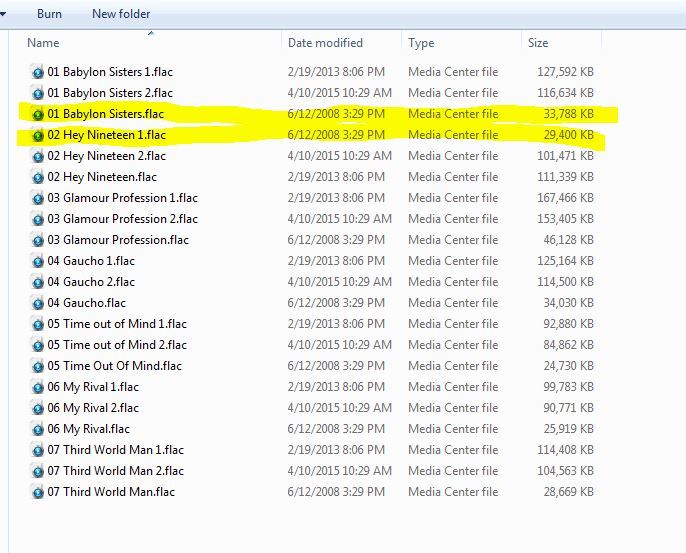The width and height of the screenshot is (686, 553).
Task: Select icon of 06 My Rival 2.flac
Action: tap(38, 408)
